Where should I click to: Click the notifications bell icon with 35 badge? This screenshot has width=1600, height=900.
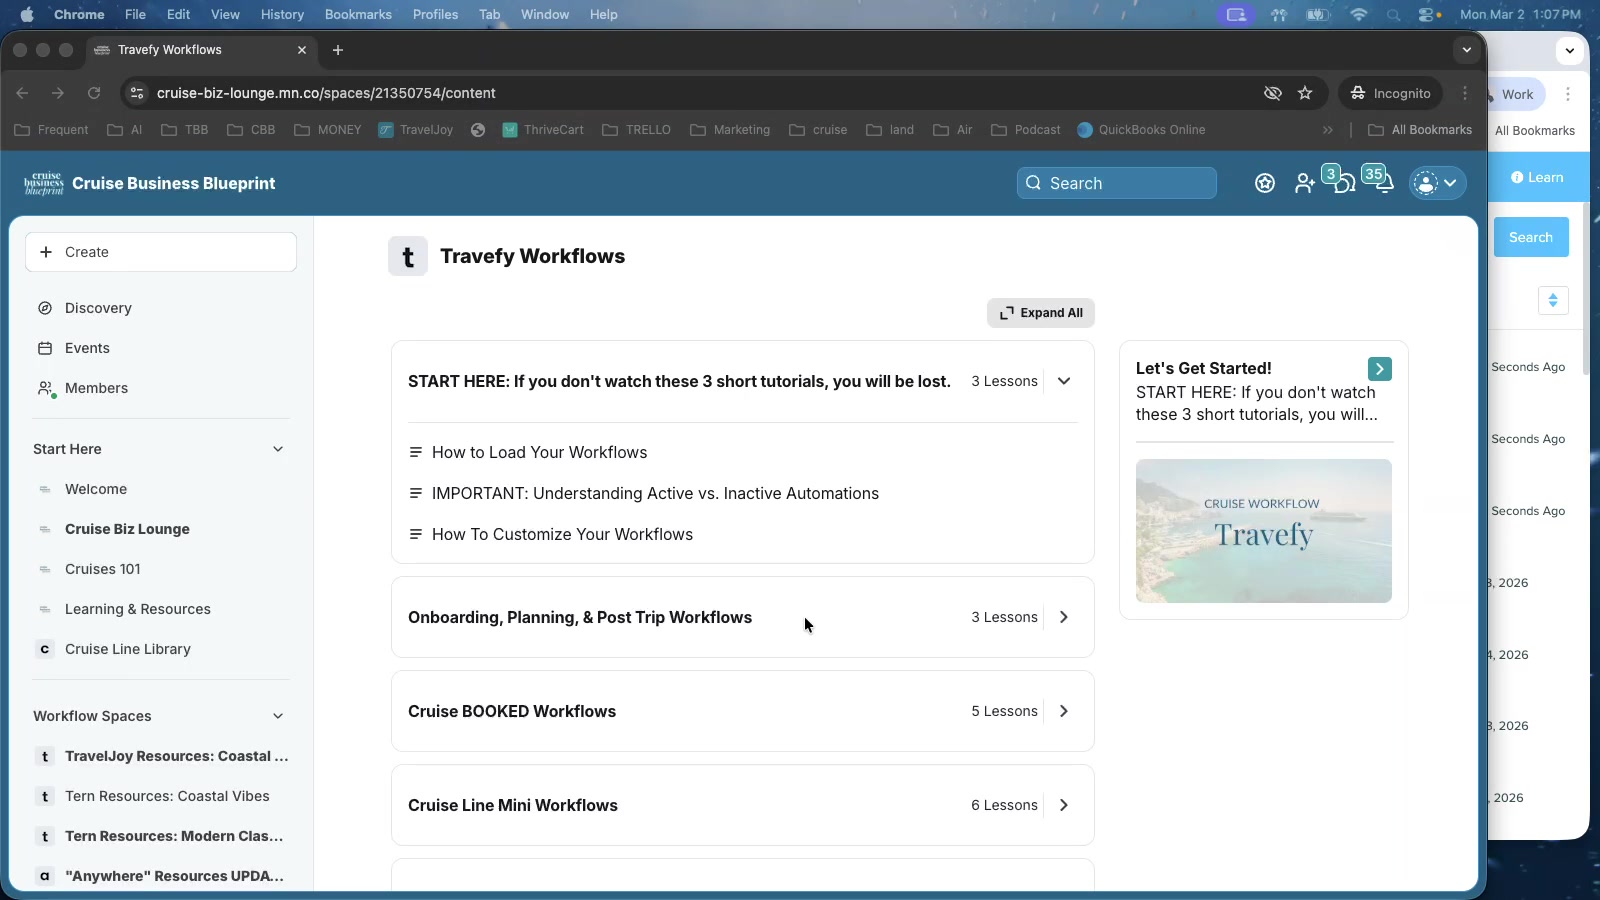coord(1382,183)
